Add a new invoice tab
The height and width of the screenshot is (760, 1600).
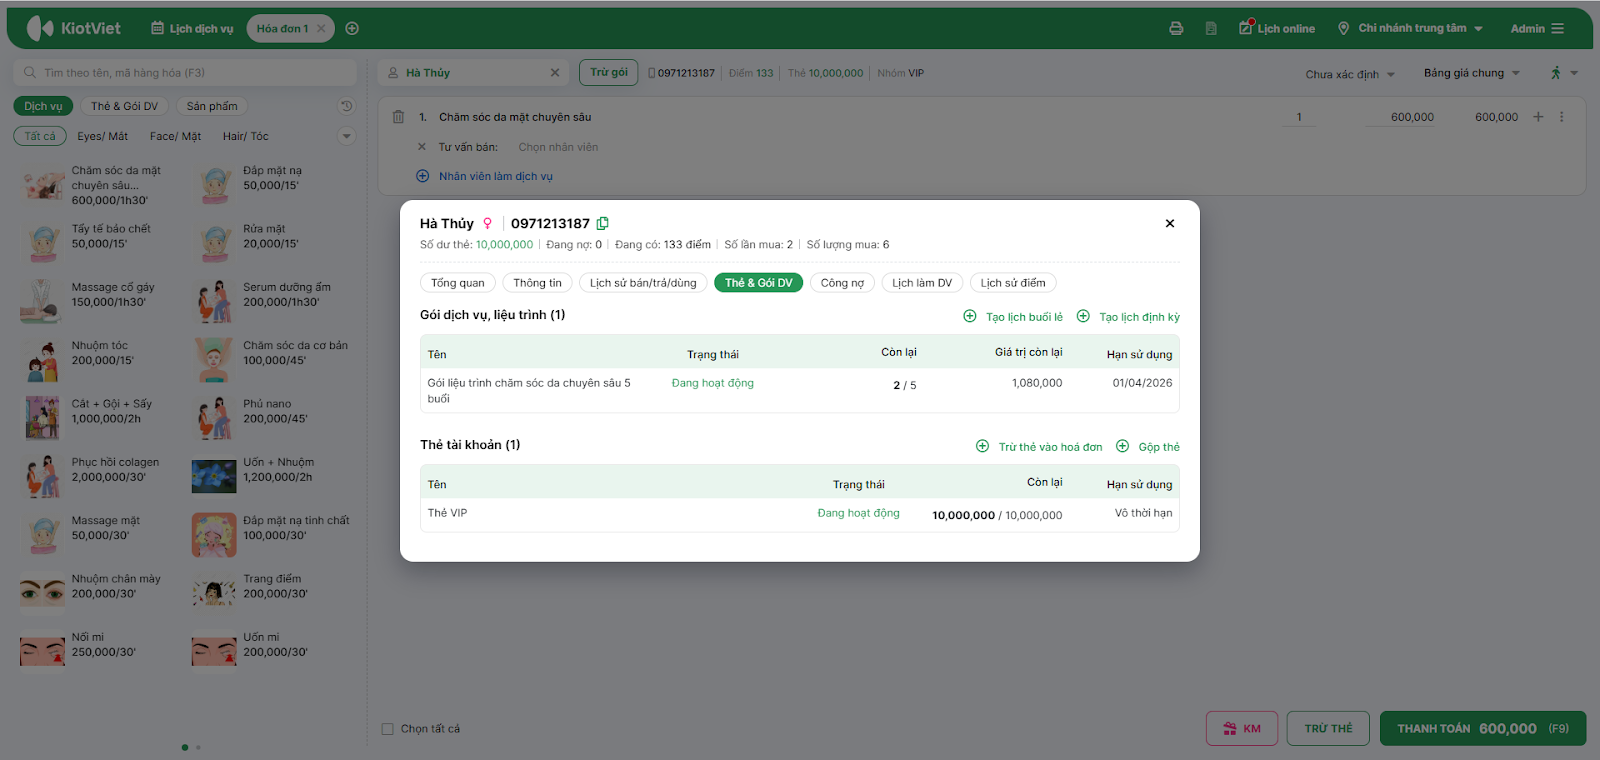click(352, 29)
